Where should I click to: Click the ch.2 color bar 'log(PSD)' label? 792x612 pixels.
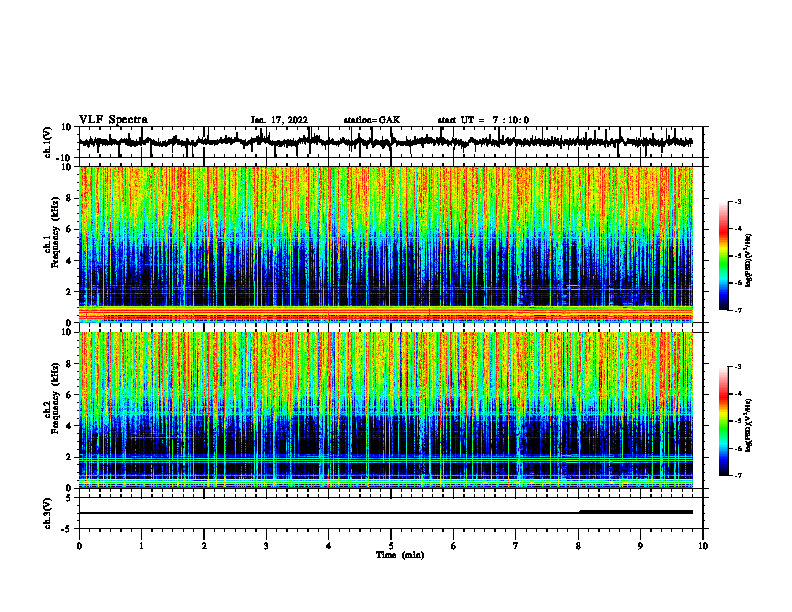point(749,425)
